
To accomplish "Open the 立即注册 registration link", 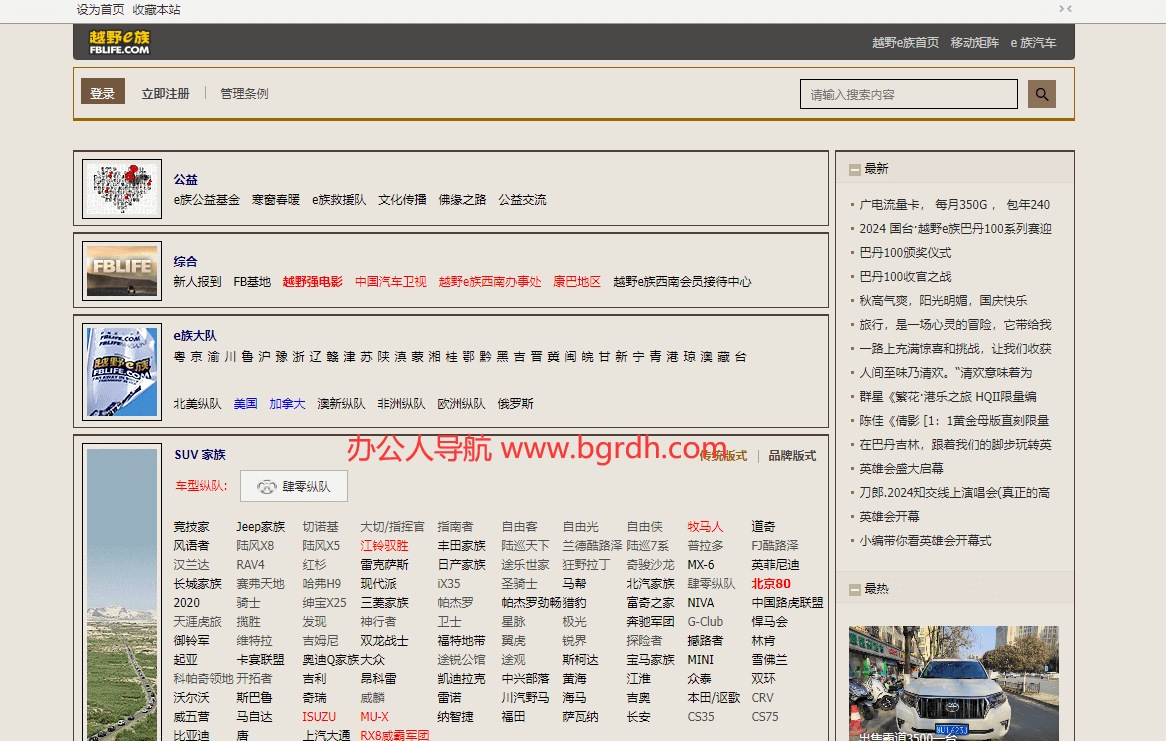I will point(165,93).
